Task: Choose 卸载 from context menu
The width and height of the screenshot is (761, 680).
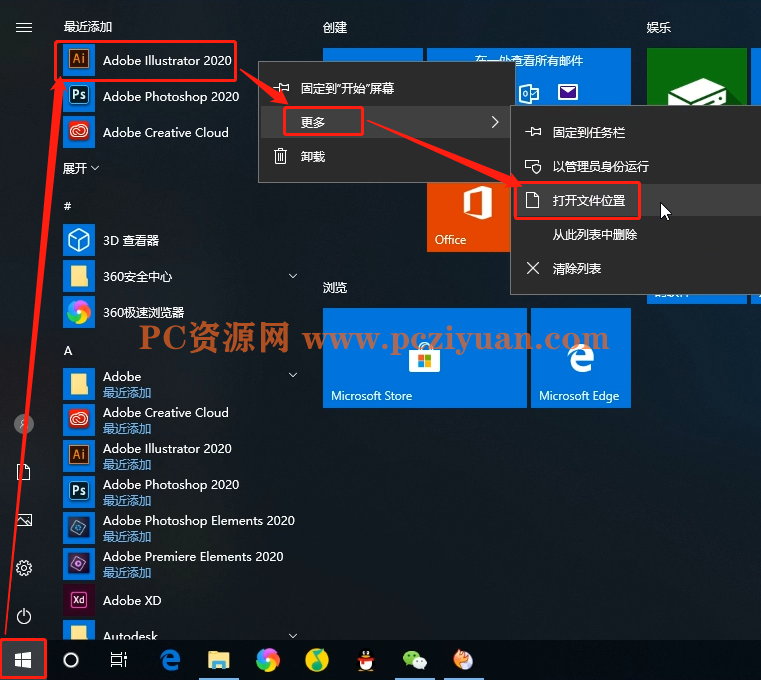Action: 386,156
